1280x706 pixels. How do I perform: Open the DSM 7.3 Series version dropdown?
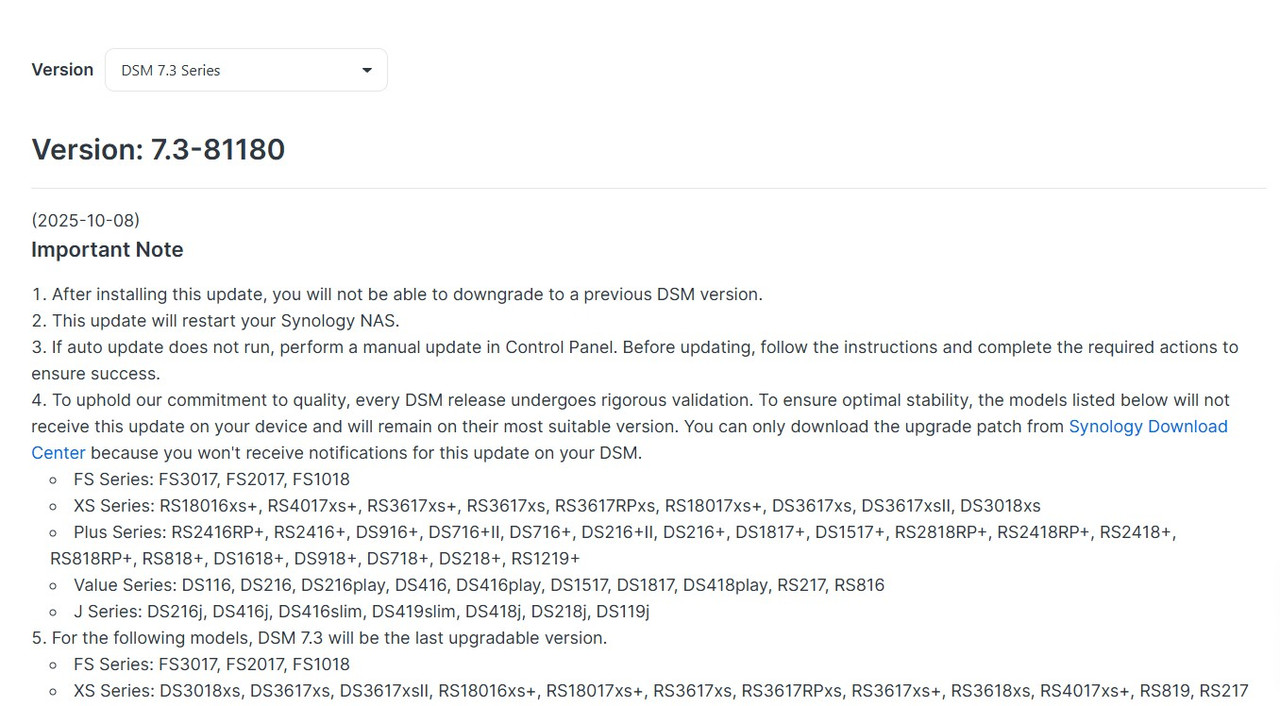point(246,70)
